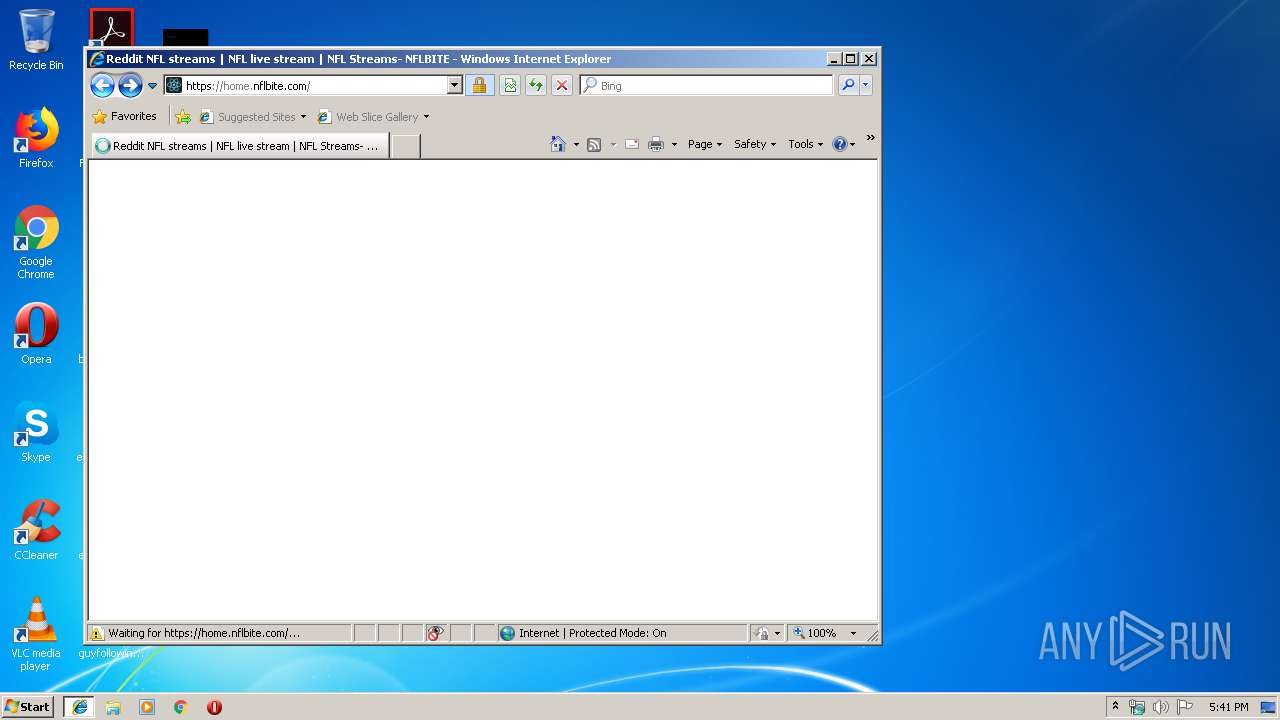Select the Recycle Bin desktop icon
Screen dimensions: 1280x720
pos(36,41)
